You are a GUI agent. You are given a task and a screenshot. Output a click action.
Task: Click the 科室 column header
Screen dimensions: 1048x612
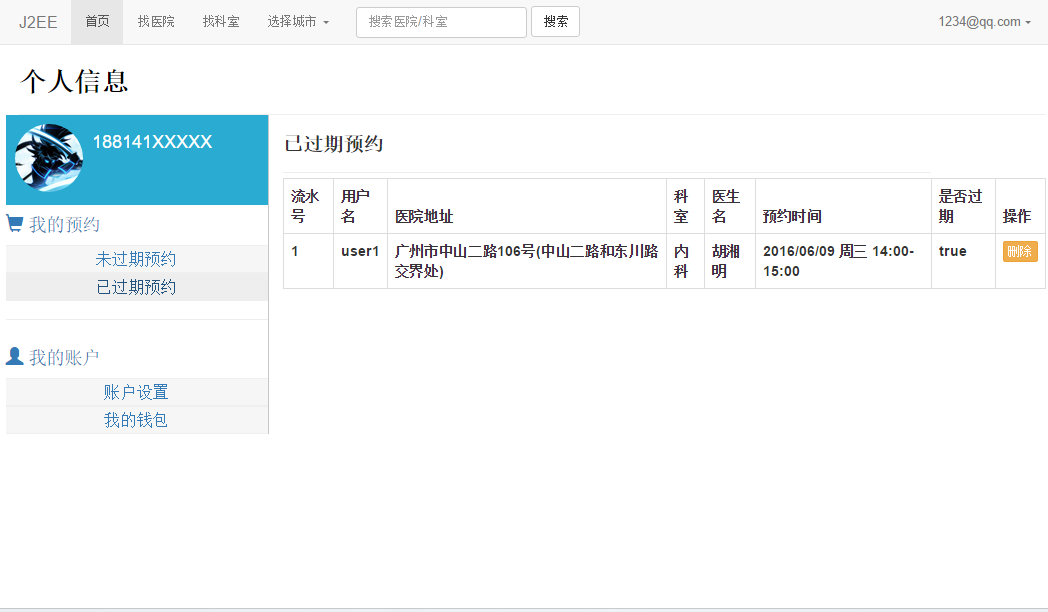point(685,206)
